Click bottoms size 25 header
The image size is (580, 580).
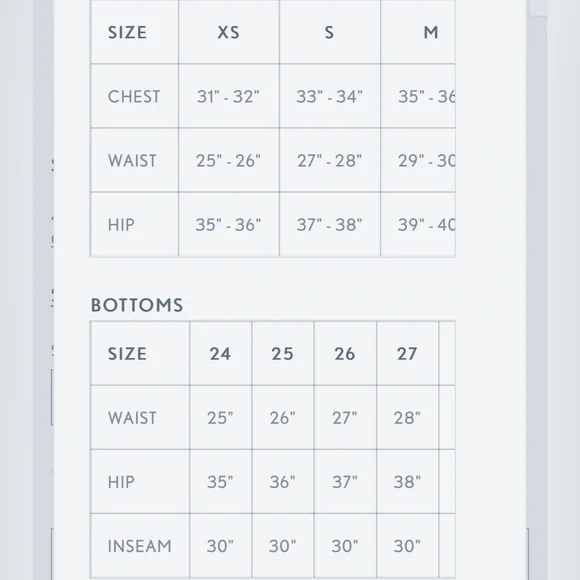283,354
